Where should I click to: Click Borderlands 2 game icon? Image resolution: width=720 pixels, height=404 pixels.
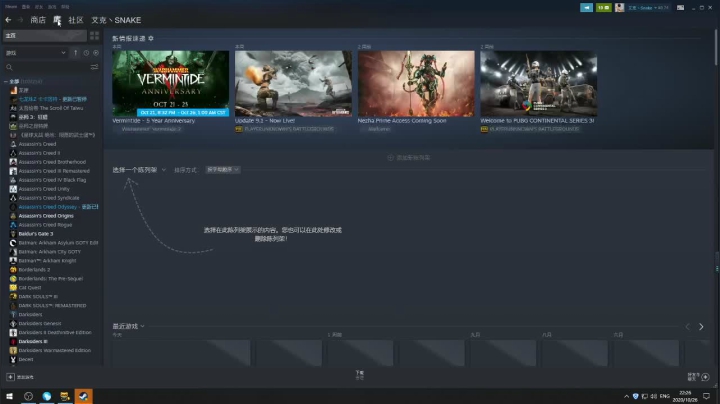coord(13,269)
